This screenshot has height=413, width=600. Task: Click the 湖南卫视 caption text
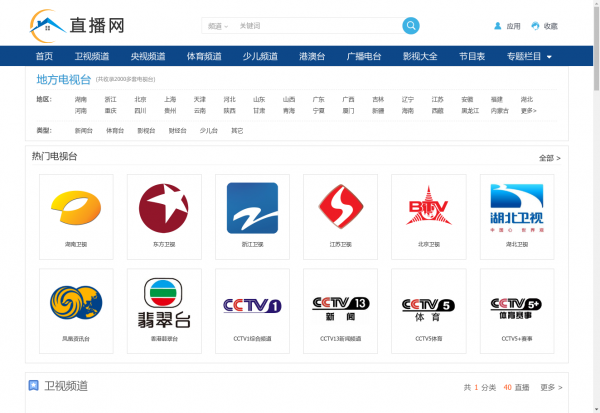pos(76,244)
